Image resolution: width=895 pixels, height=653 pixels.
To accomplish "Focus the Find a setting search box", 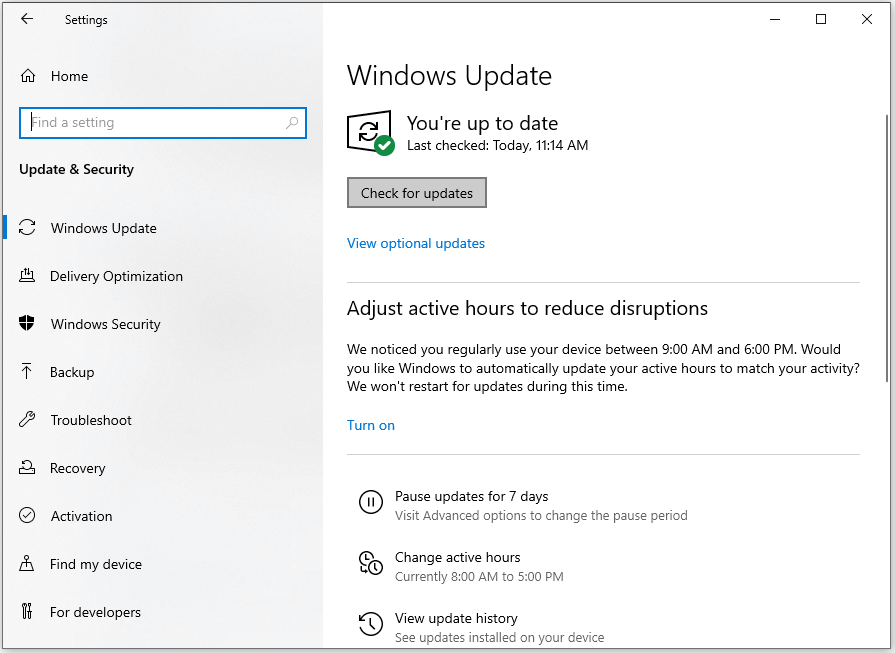I will coord(163,123).
